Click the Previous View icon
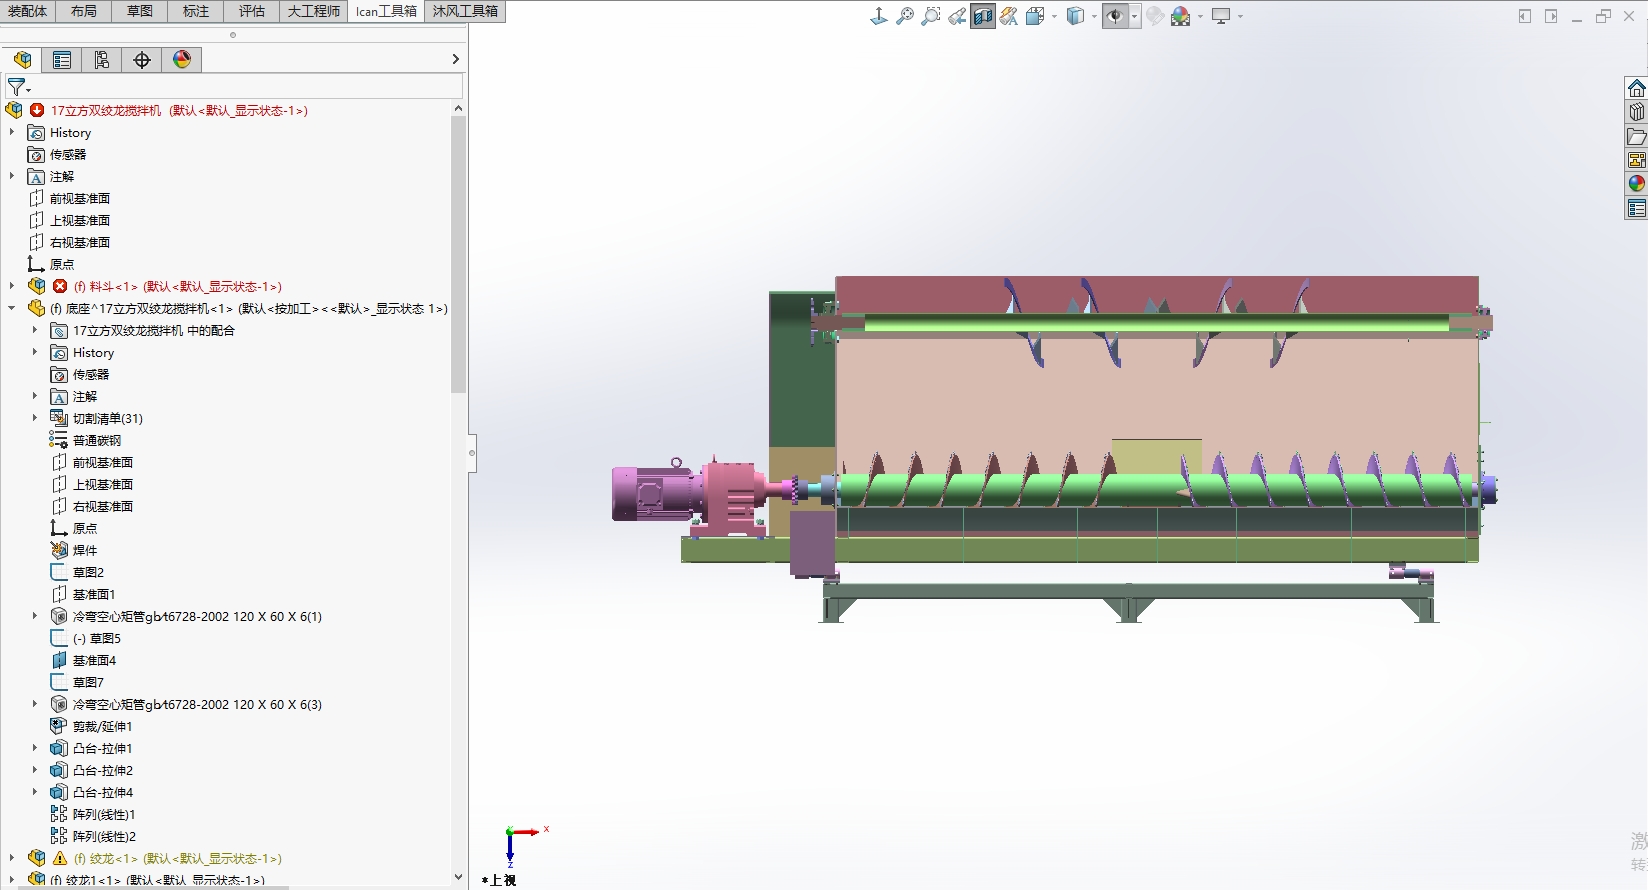The height and width of the screenshot is (890, 1648). 957,16
